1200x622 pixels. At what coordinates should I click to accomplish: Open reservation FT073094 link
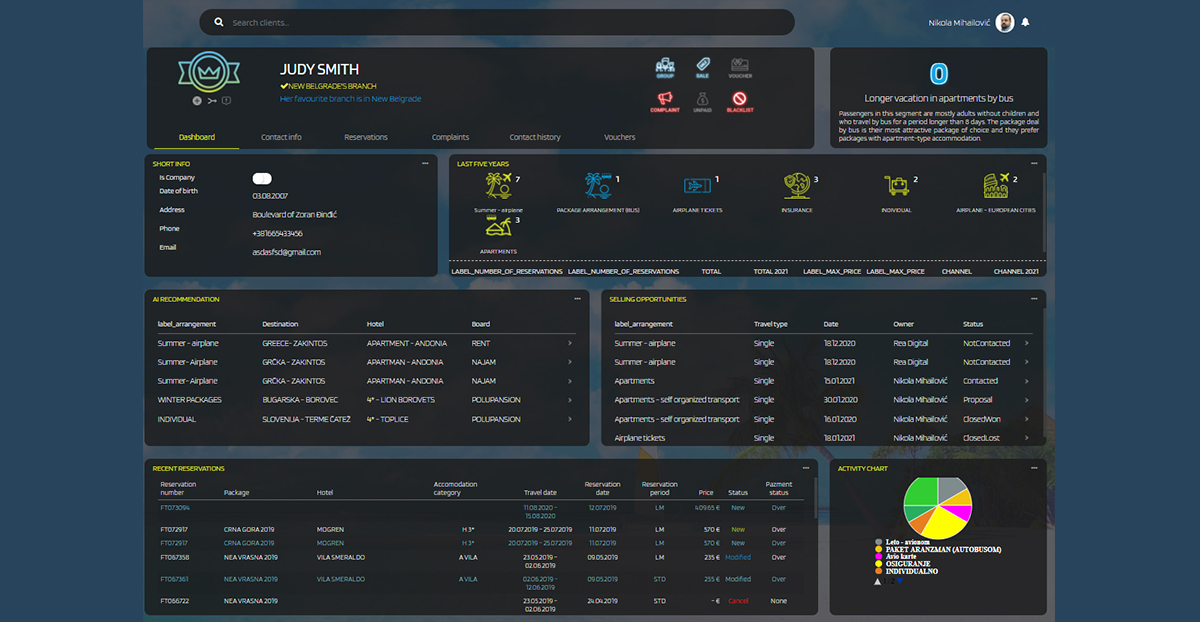(175, 508)
